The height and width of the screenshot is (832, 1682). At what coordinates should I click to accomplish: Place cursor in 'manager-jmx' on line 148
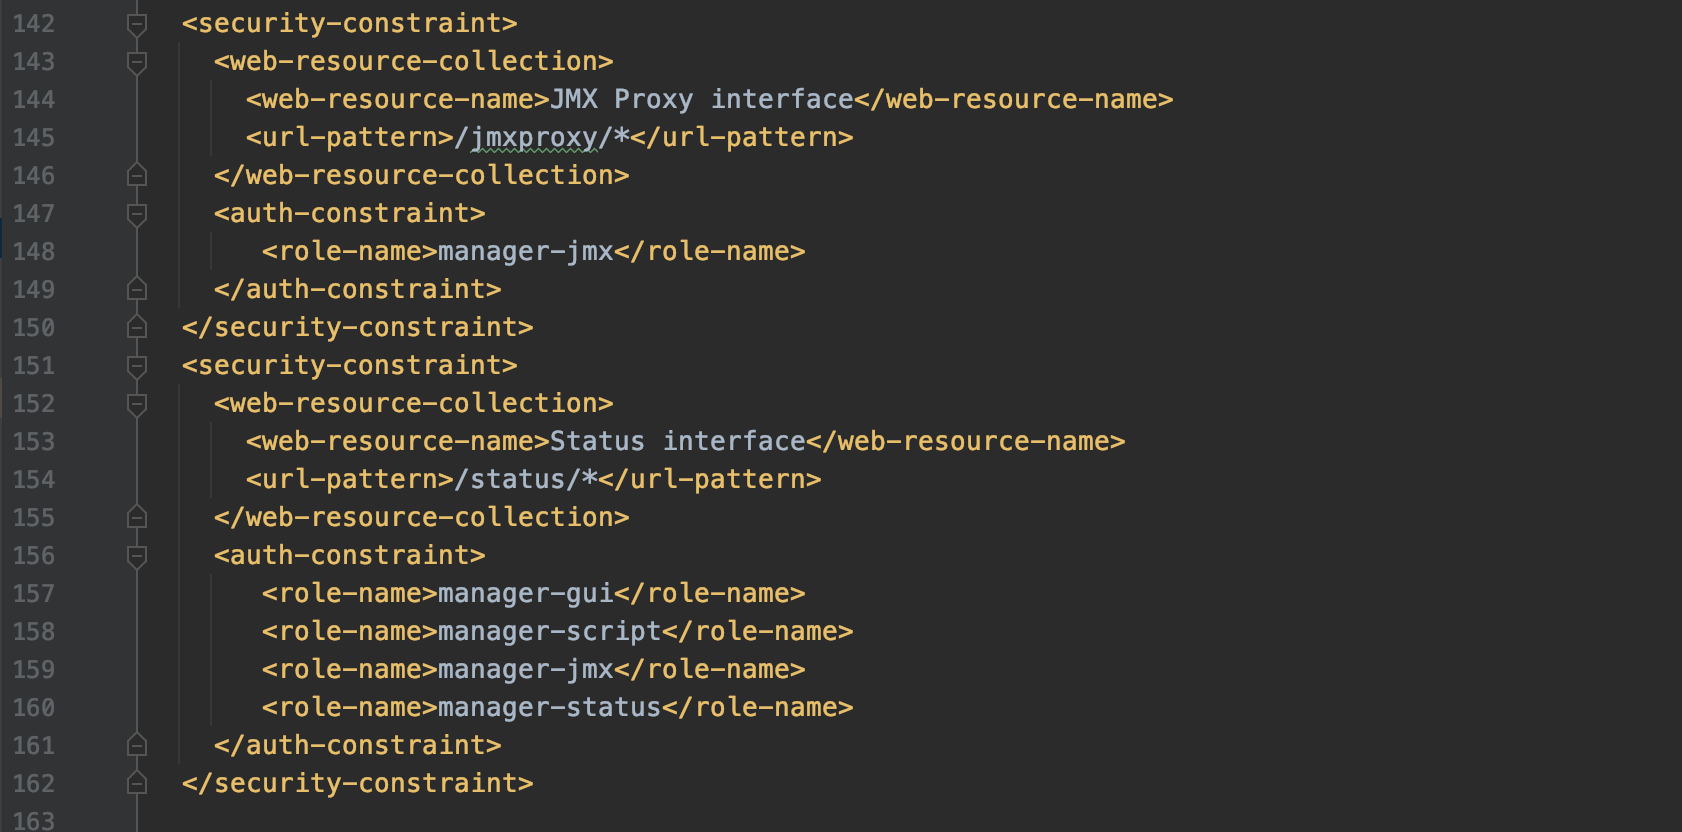click(526, 251)
